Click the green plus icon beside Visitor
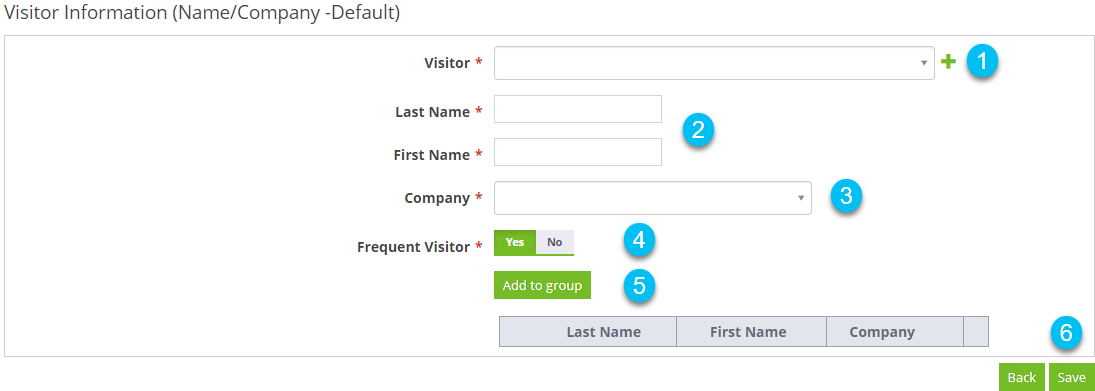Image resolution: width=1095 pixels, height=391 pixels. [948, 62]
